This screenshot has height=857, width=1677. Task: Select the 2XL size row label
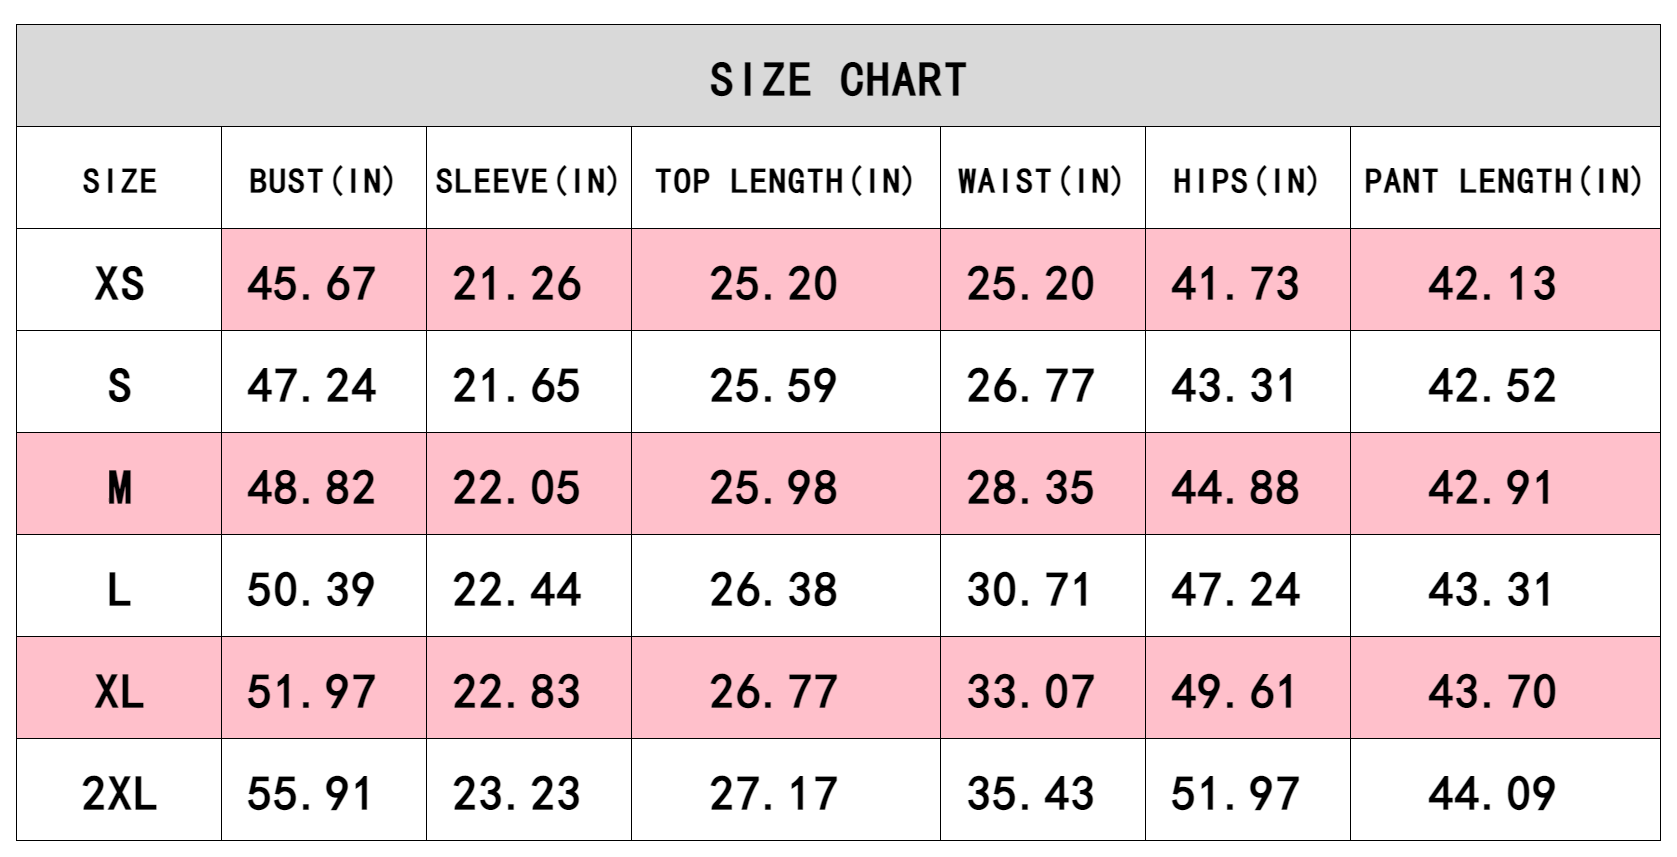(x=119, y=794)
